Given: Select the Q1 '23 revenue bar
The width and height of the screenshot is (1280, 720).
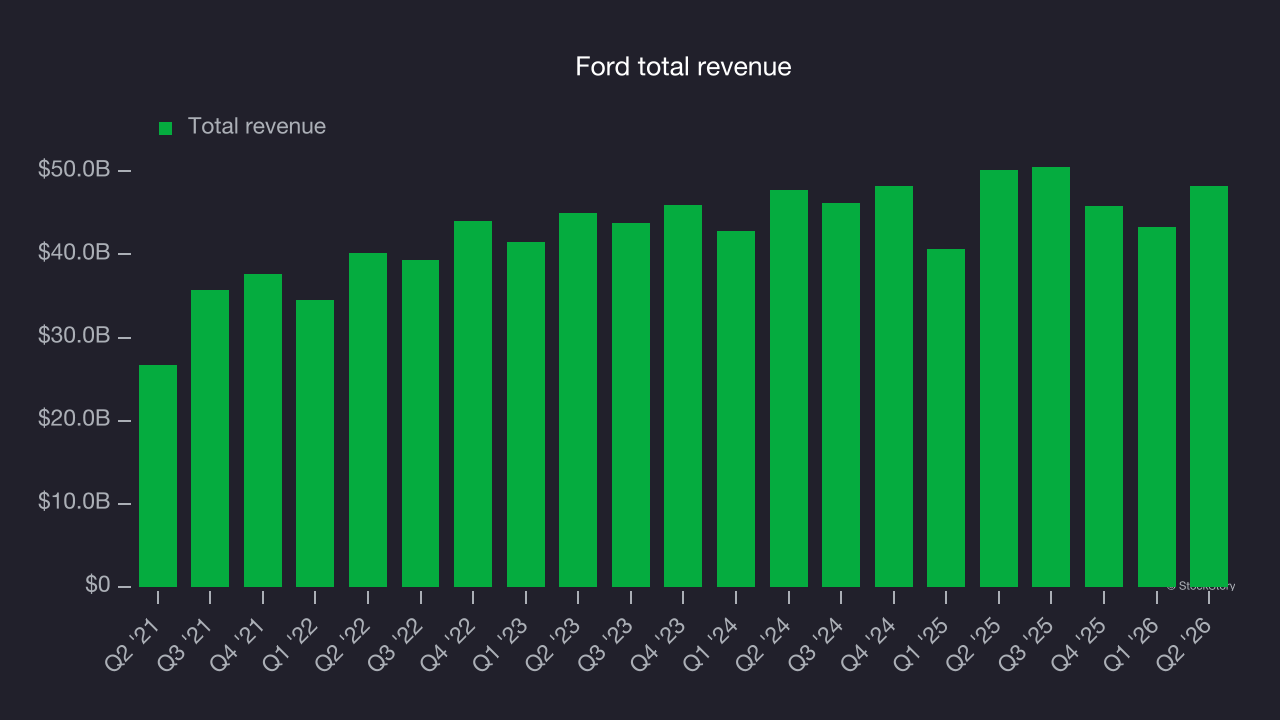Looking at the screenshot, I should 526,414.
